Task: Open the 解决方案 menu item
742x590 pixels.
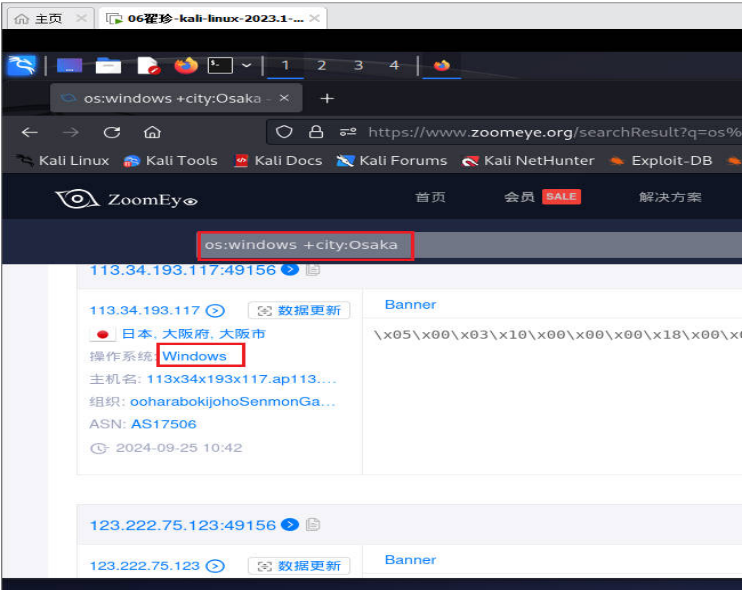Action: 670,197
